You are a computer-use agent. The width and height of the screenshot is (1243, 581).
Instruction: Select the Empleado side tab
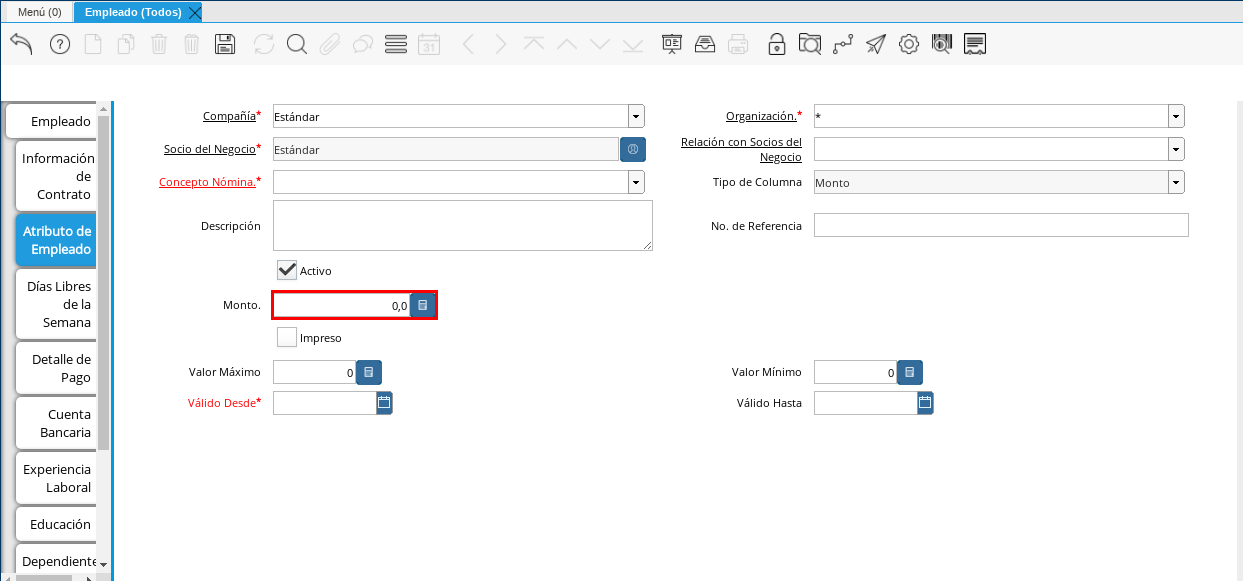point(52,121)
